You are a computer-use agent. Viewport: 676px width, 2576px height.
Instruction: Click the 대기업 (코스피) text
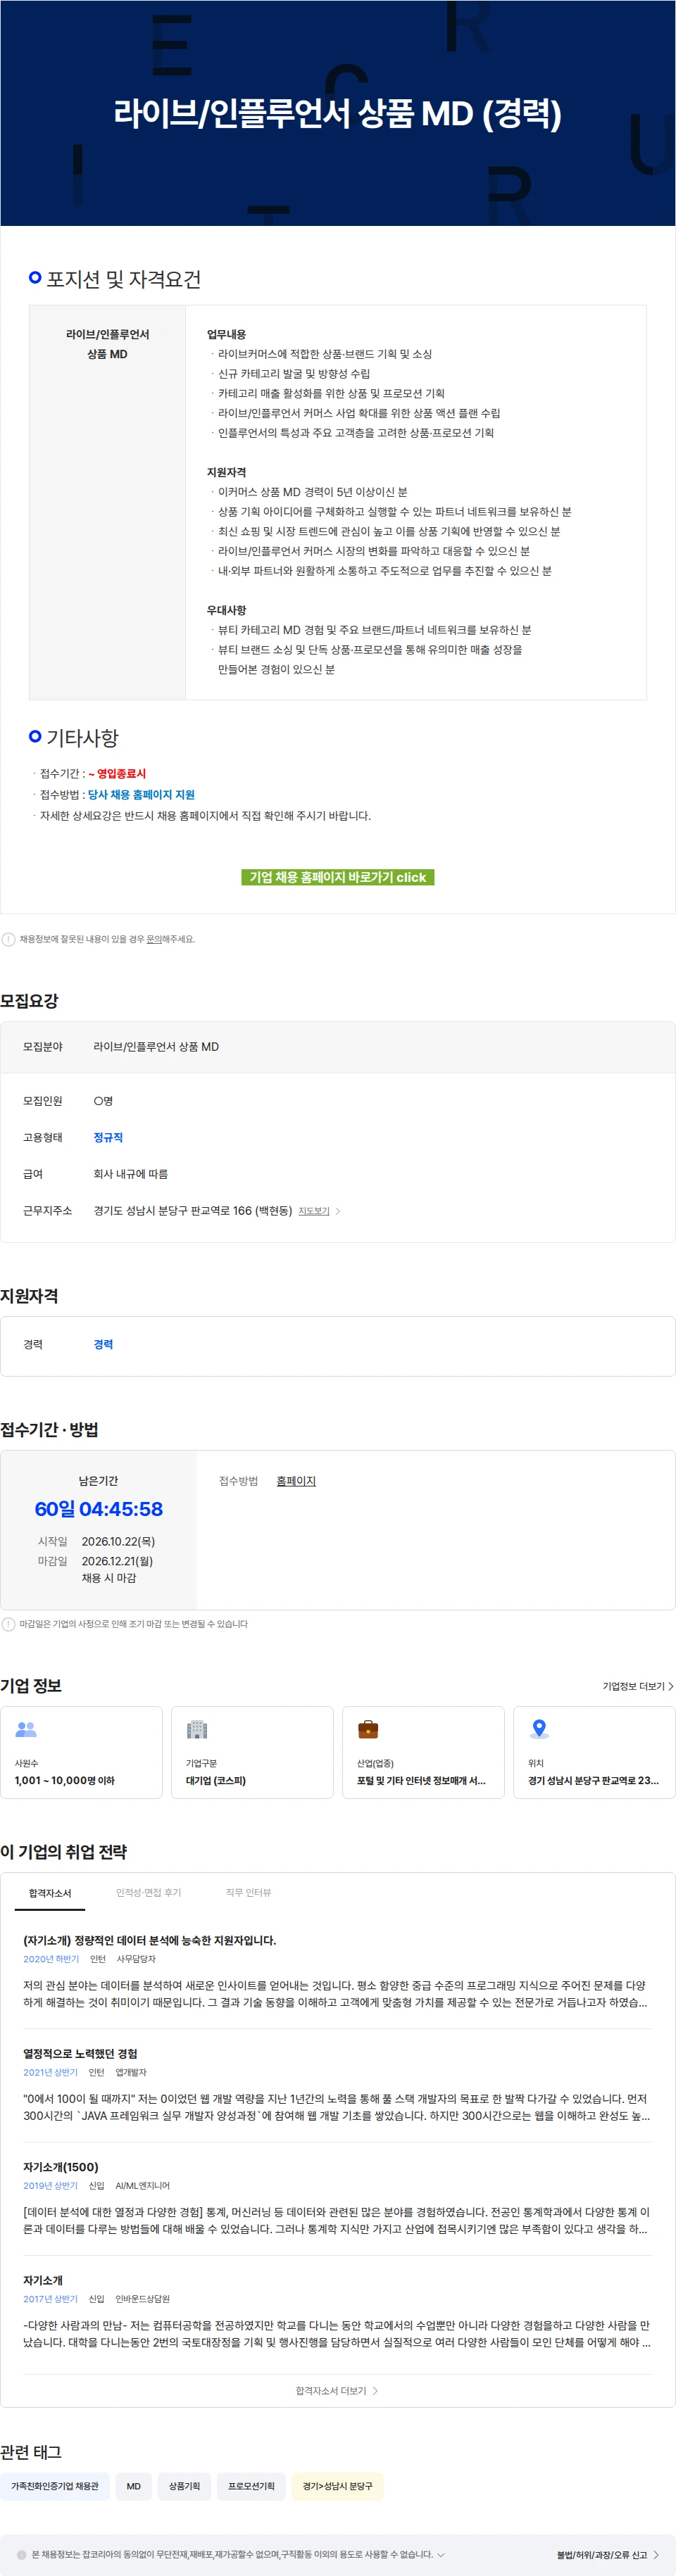[216, 1781]
